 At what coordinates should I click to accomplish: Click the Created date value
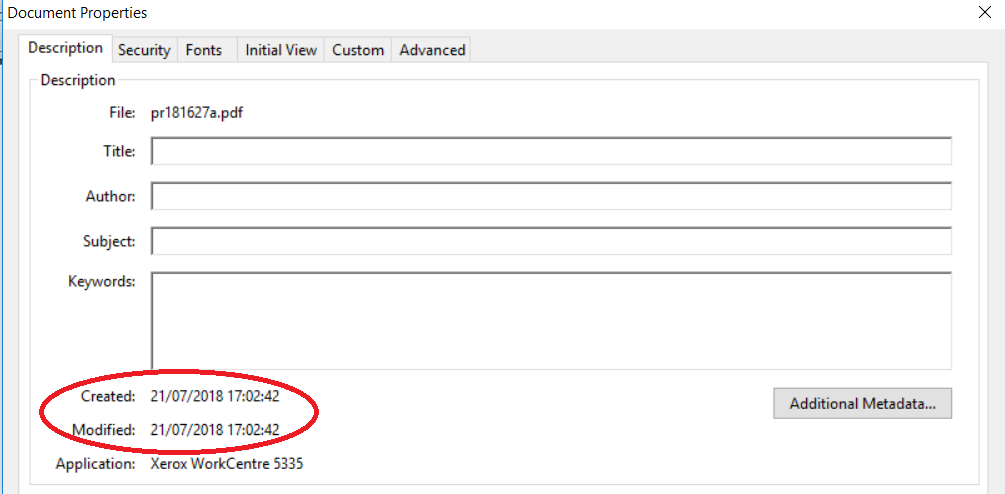point(214,396)
